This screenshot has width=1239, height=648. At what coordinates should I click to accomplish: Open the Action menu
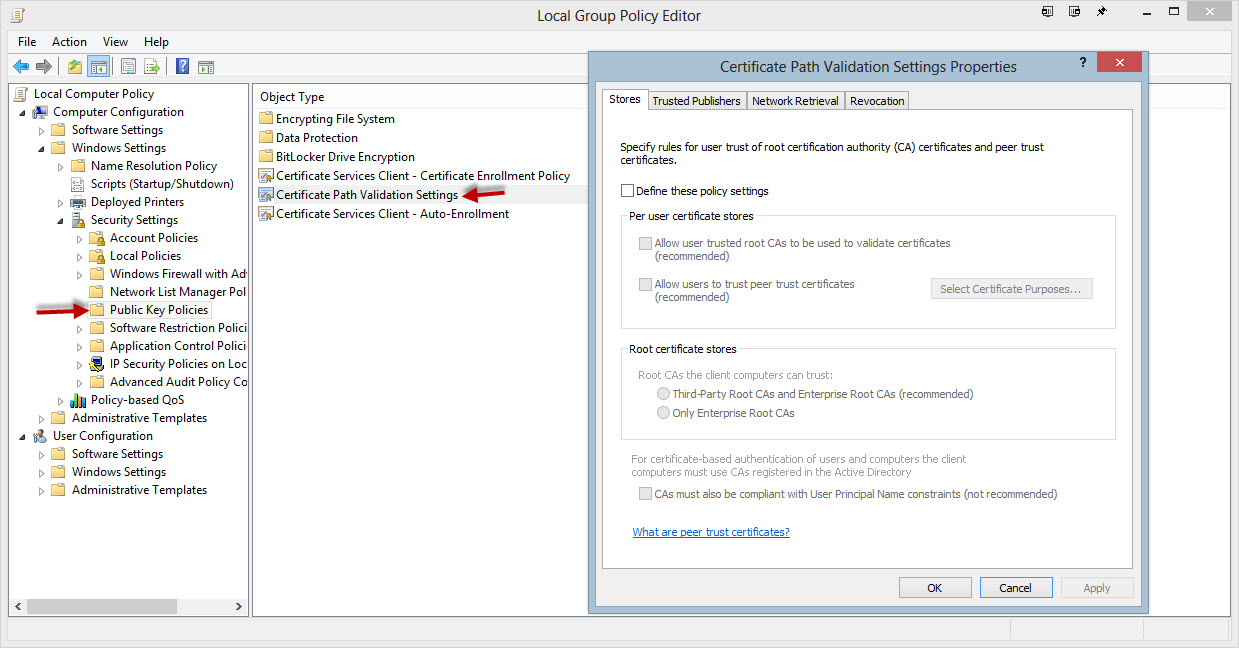point(69,42)
